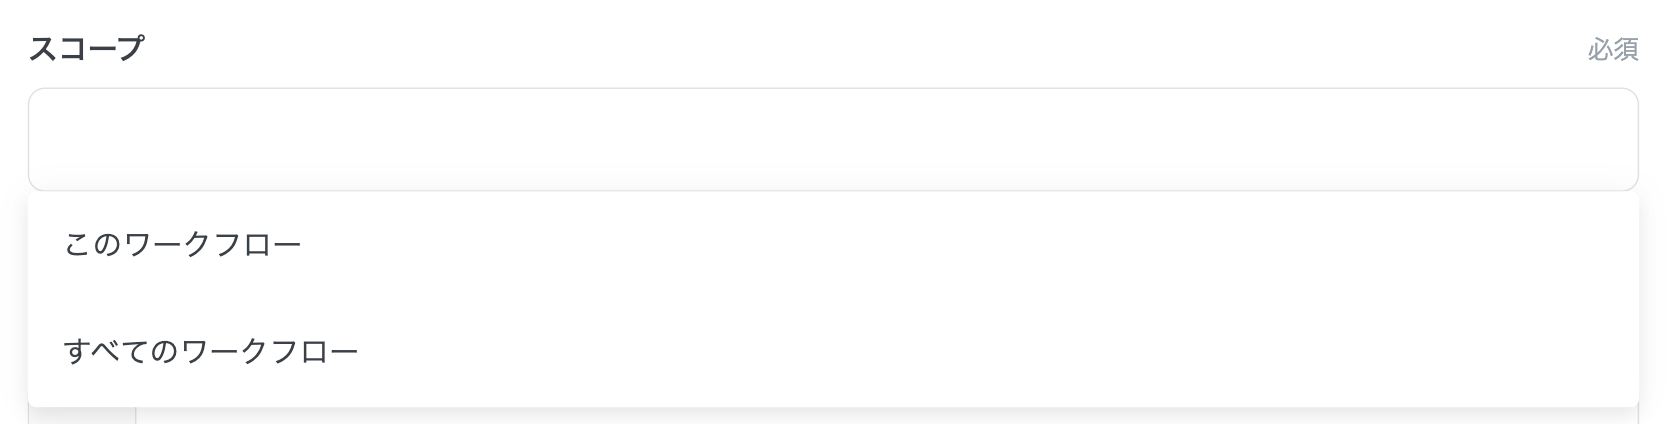Image resolution: width=1666 pixels, height=424 pixels.
Task: Click the gray 必須 text
Action: pos(1612,49)
